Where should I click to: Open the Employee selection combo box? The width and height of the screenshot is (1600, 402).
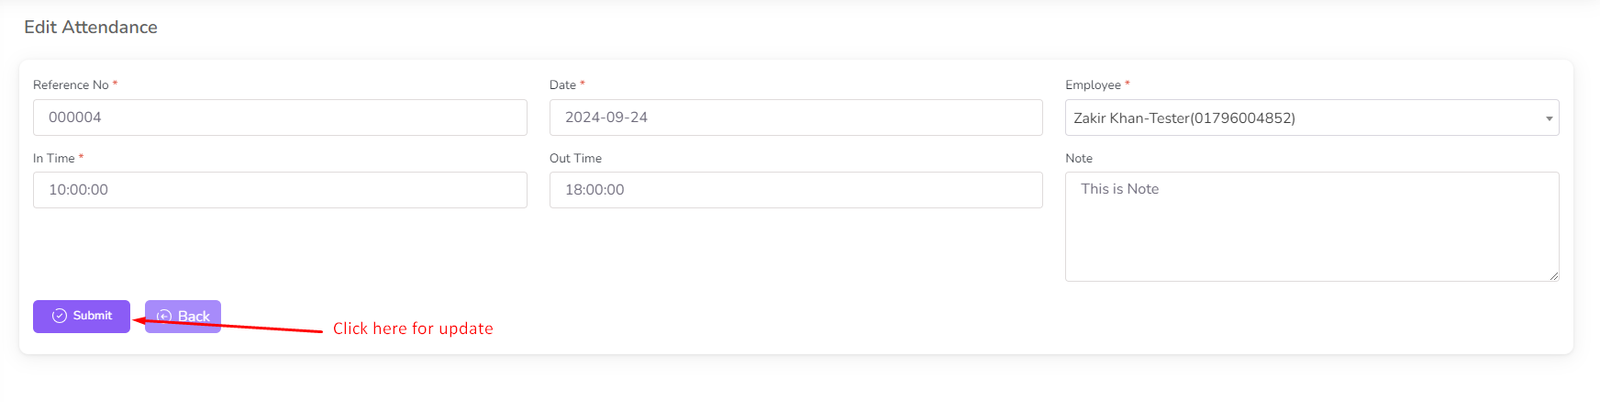coord(1300,118)
